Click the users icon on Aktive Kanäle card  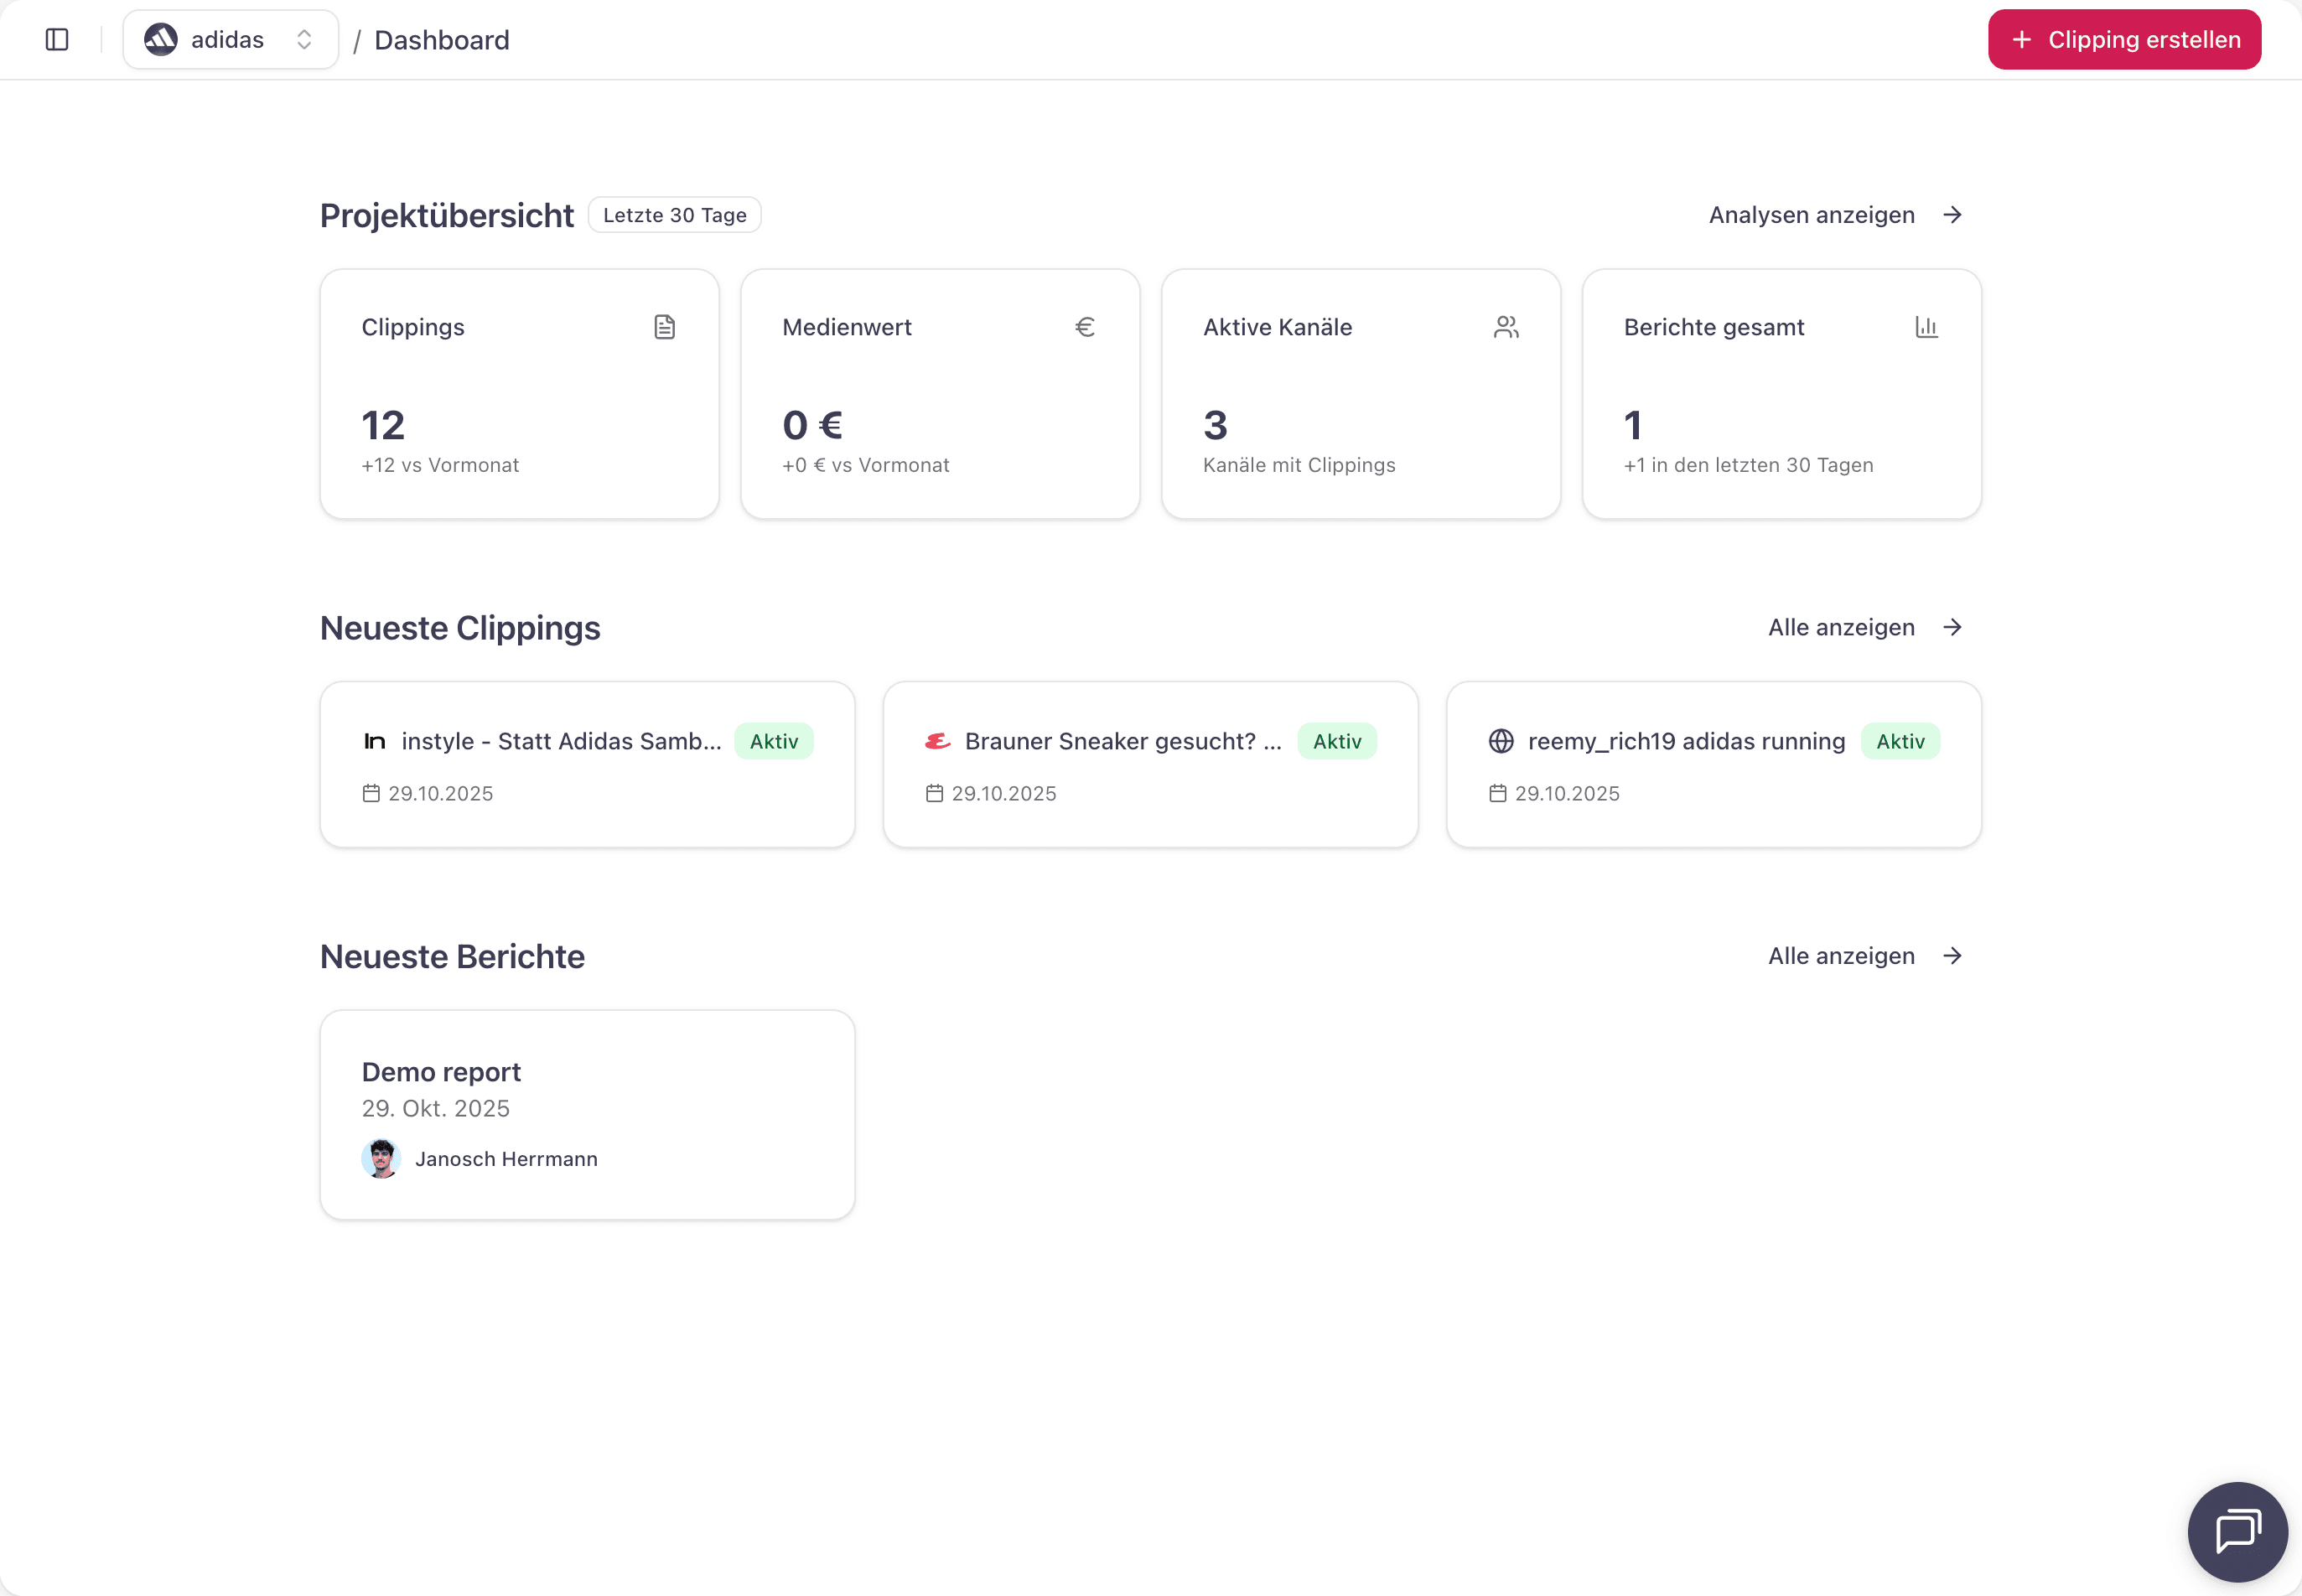(1506, 327)
